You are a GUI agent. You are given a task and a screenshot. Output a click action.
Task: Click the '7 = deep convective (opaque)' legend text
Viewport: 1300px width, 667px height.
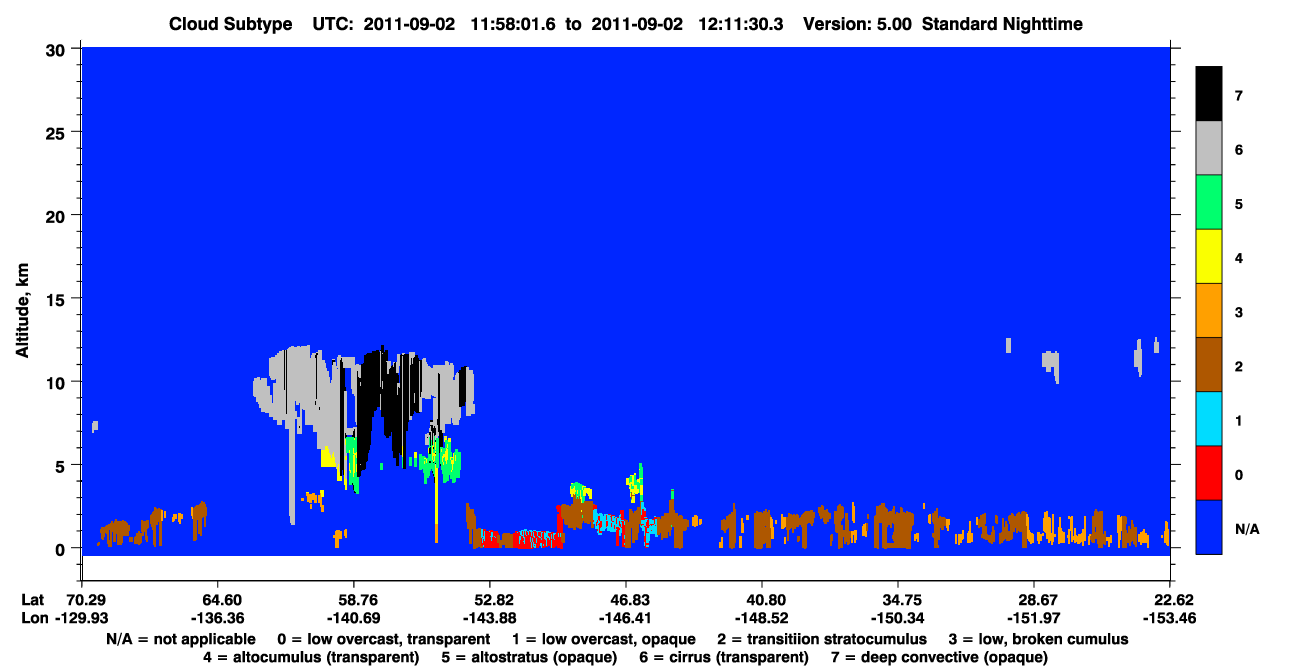coord(939,657)
